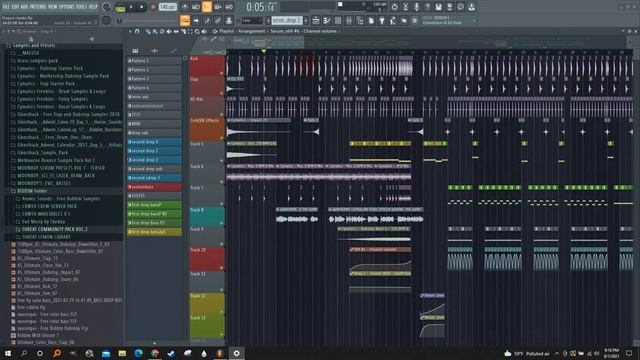Click the Save project floppy icon
This screenshot has width=640, height=360.
pyautogui.click(x=438, y=7)
